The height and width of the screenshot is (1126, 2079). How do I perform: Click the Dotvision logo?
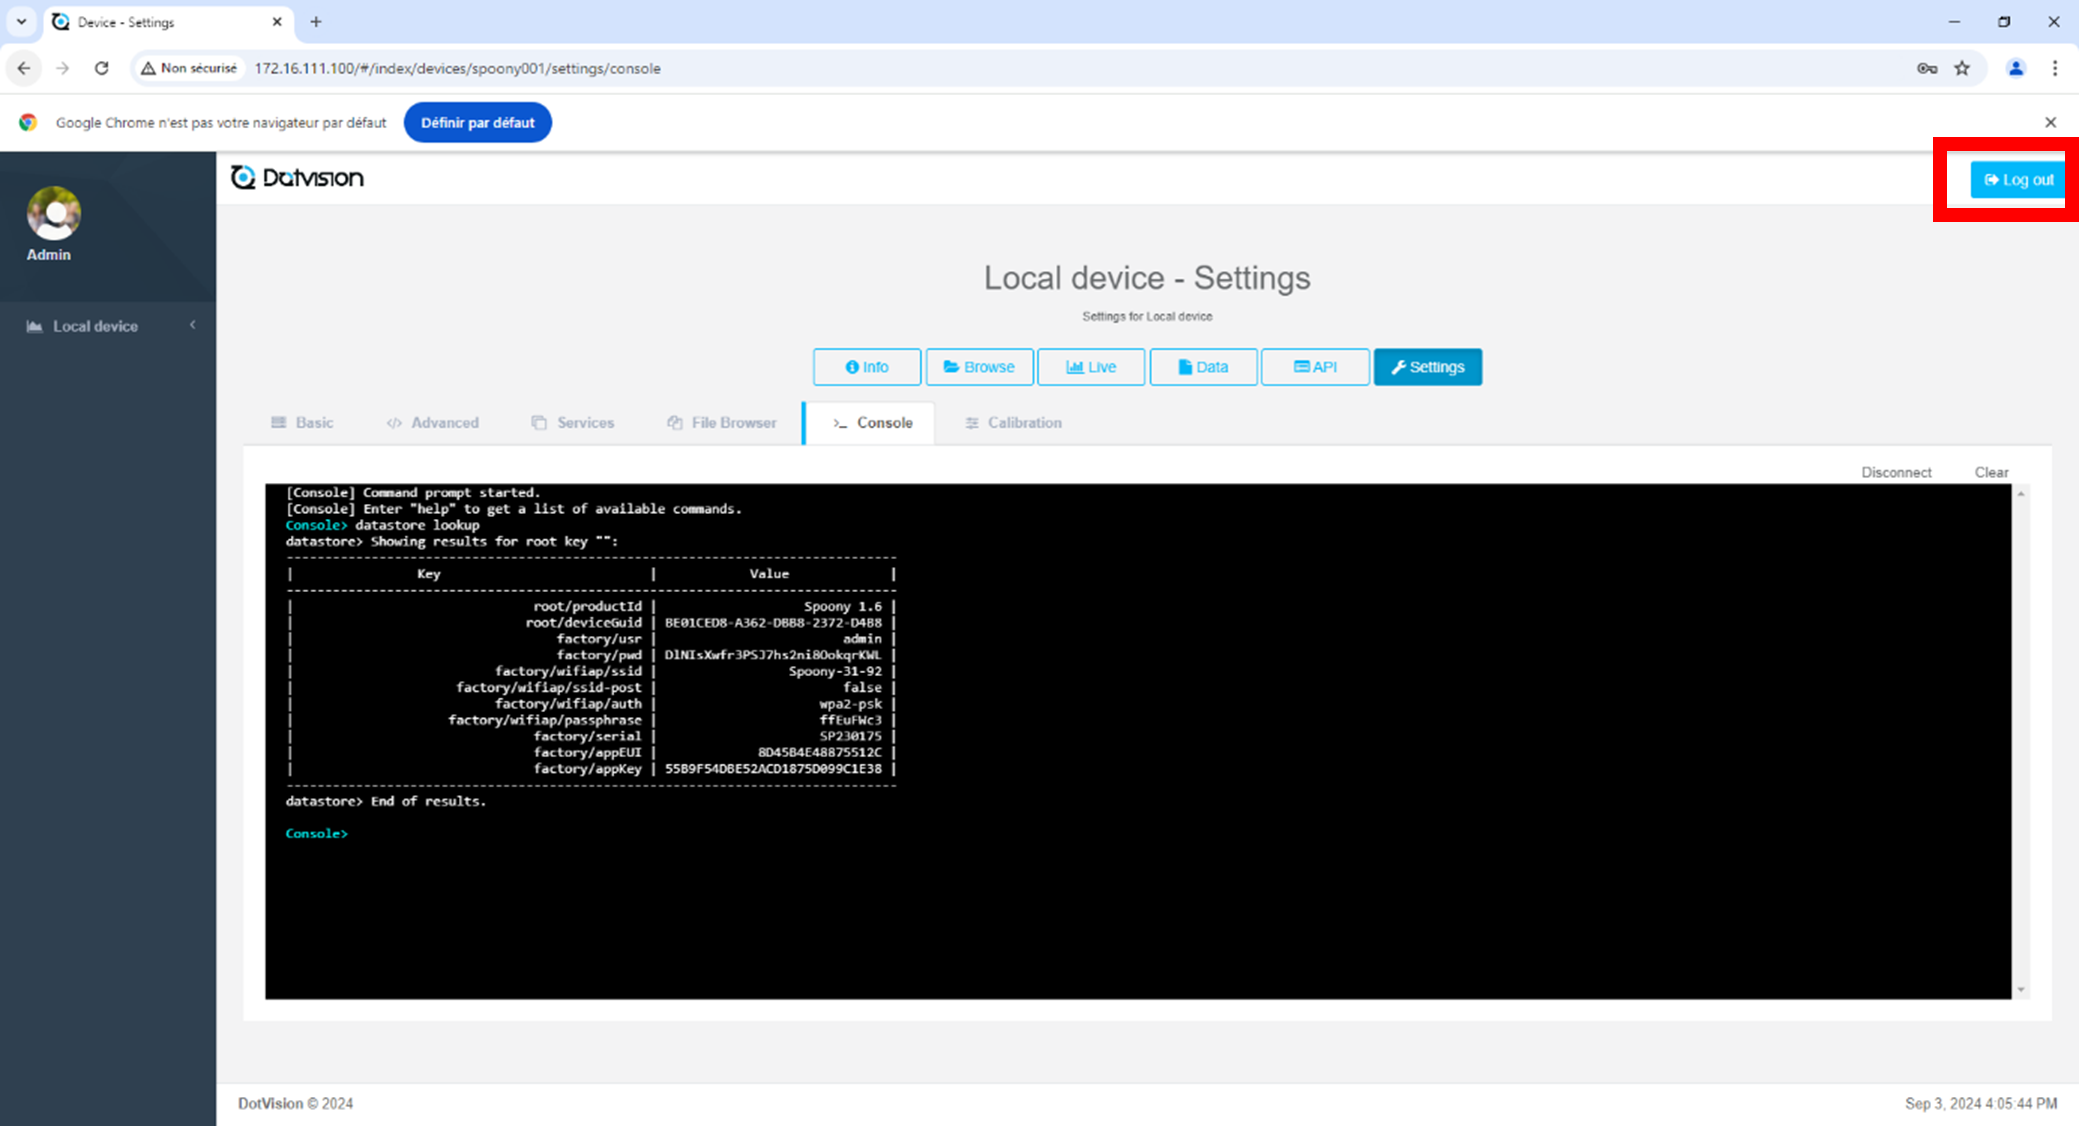coord(297,178)
